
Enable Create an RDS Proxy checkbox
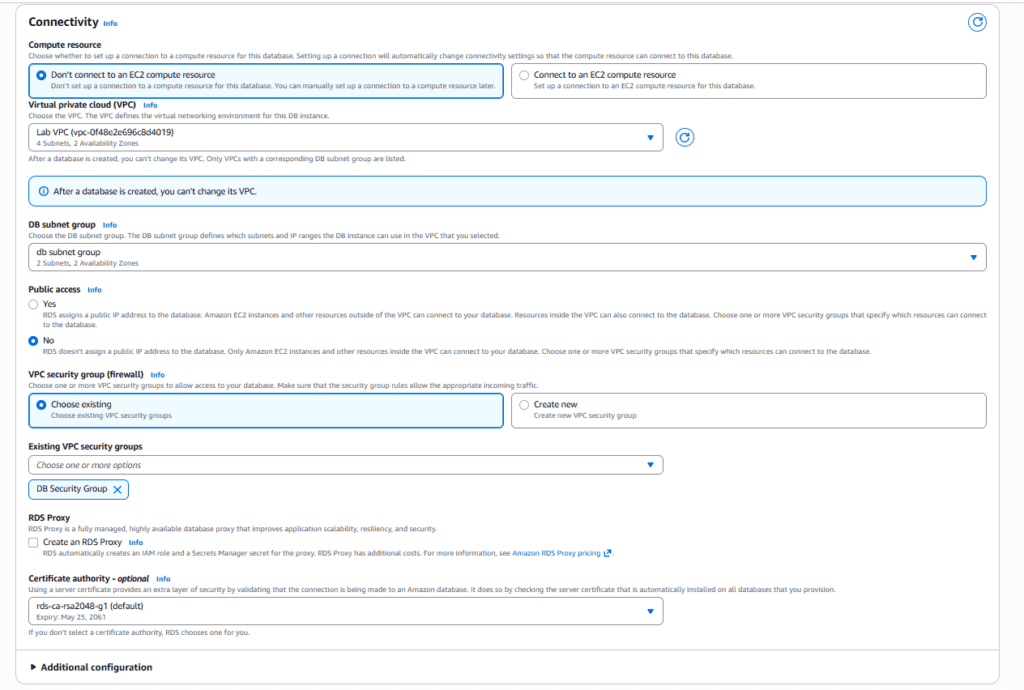pyautogui.click(x=33, y=542)
